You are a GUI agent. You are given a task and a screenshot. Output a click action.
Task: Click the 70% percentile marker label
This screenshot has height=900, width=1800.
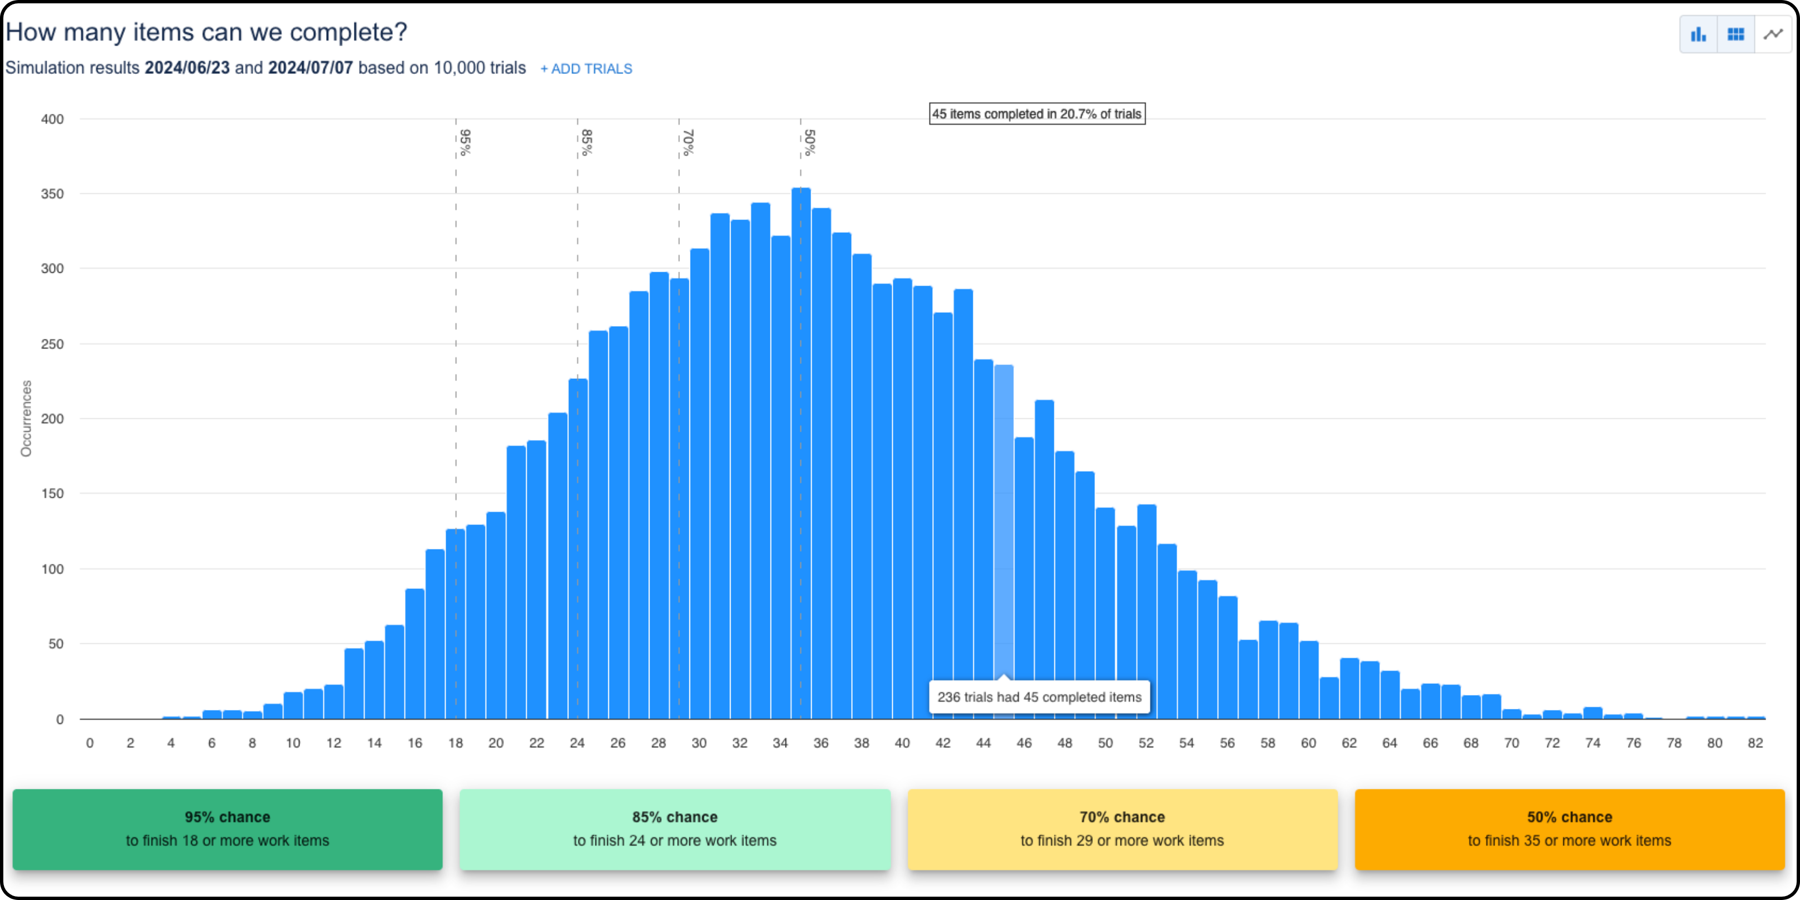(688, 142)
